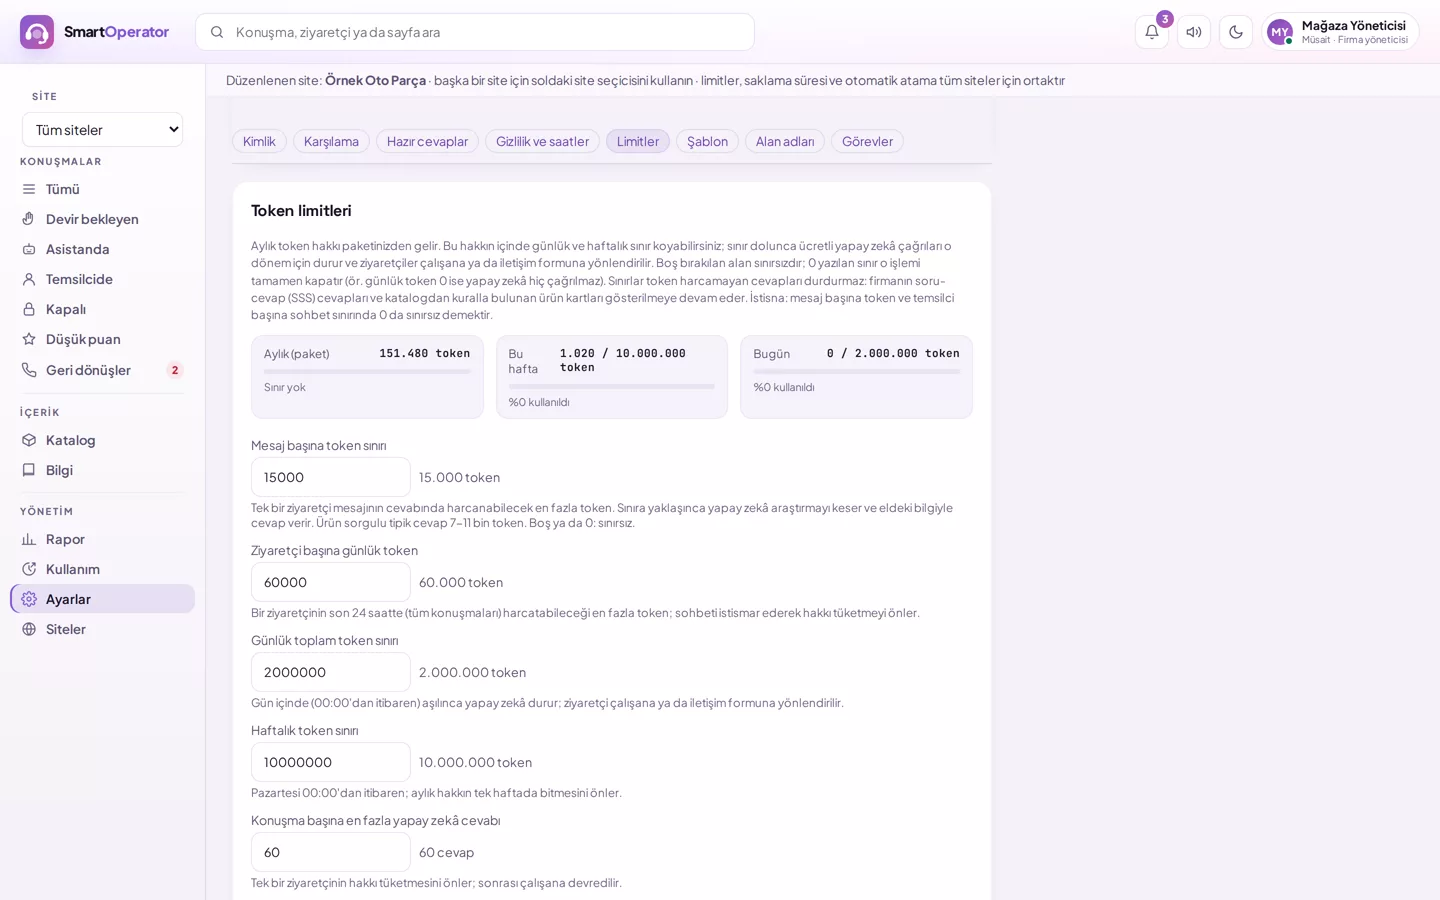Click the Siteler globe icon

coord(29,629)
